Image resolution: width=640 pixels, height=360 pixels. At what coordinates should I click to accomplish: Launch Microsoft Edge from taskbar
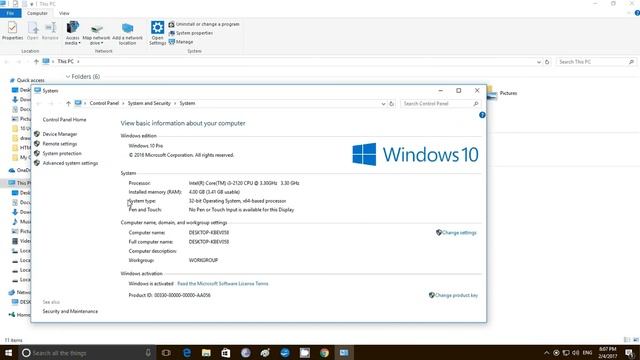click(x=187, y=353)
